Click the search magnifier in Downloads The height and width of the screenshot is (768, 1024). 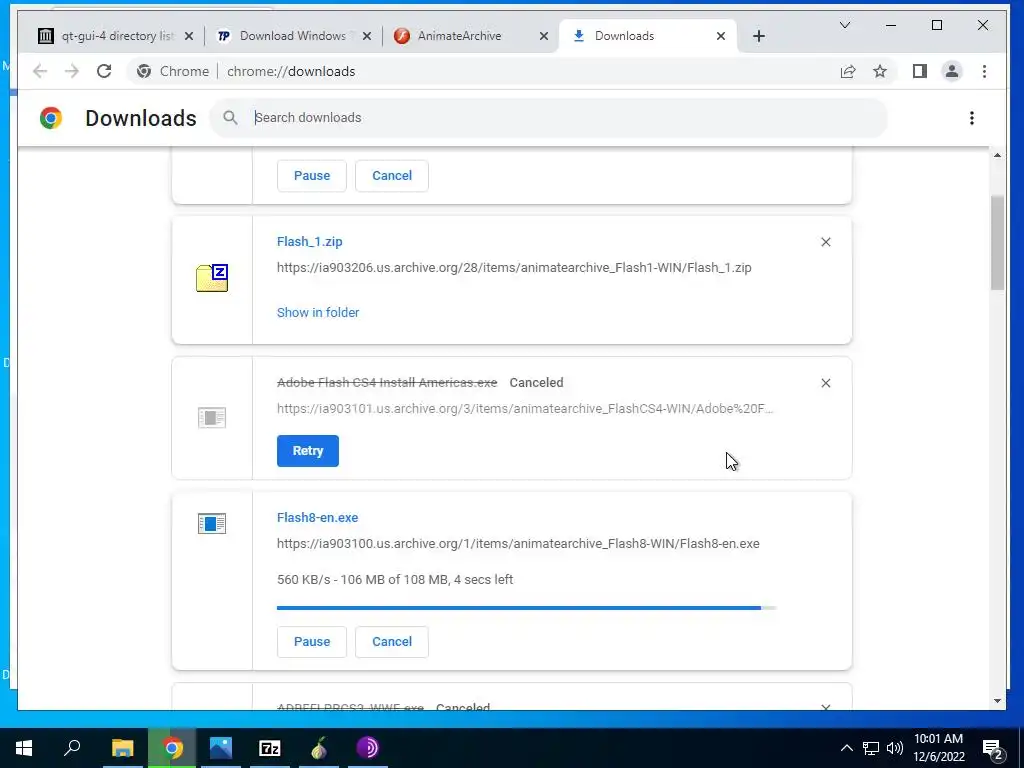230,118
